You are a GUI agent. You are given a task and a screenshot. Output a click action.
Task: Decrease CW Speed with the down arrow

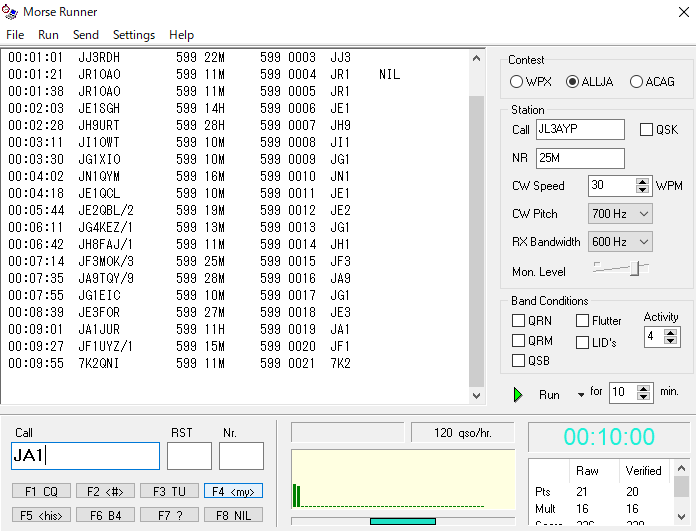pyautogui.click(x=642, y=190)
